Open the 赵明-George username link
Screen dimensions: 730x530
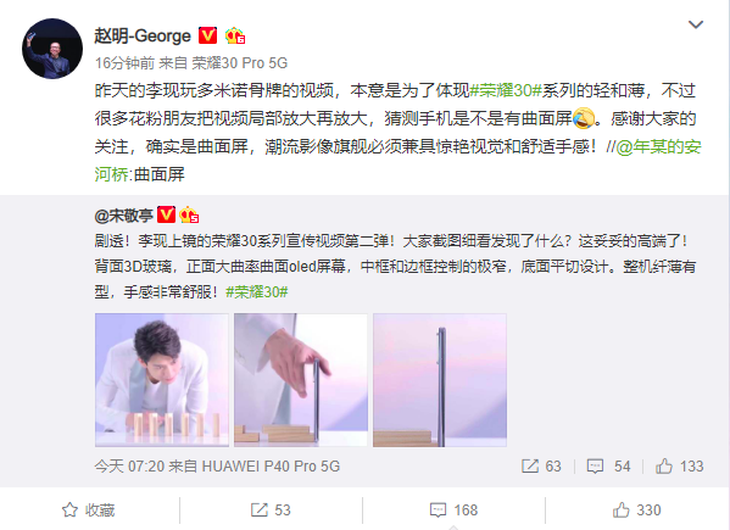pyautogui.click(x=142, y=36)
